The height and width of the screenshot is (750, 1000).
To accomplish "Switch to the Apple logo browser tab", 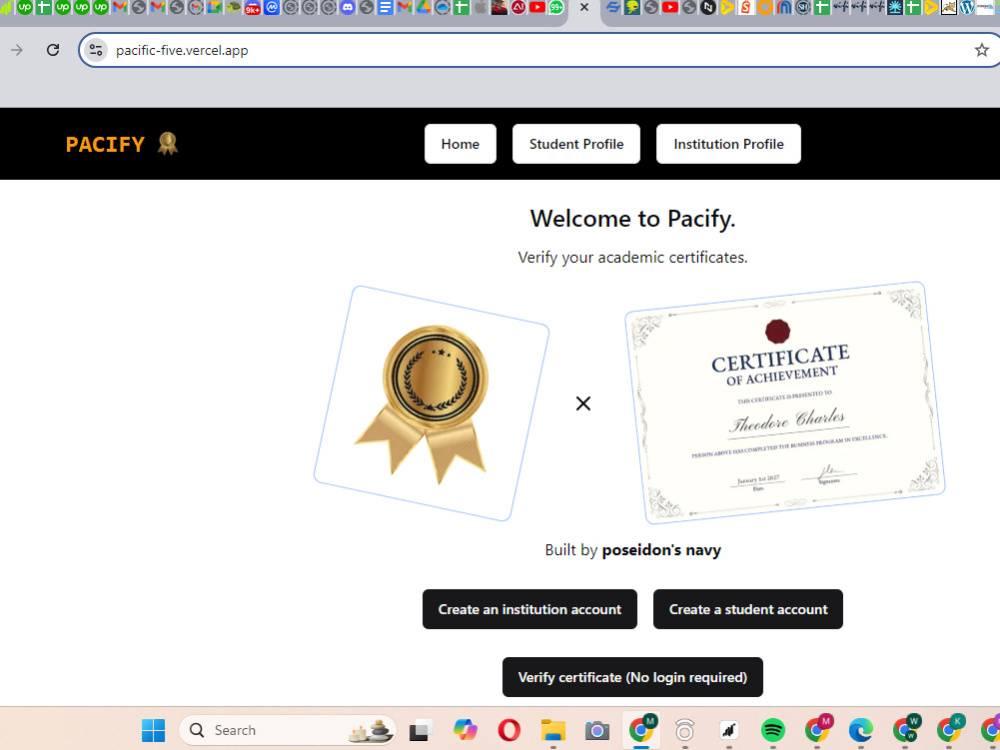I will point(480,7).
